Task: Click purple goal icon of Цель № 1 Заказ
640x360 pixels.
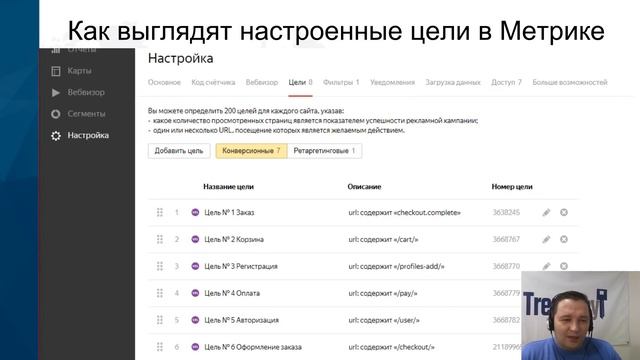Action: pyautogui.click(x=195, y=212)
